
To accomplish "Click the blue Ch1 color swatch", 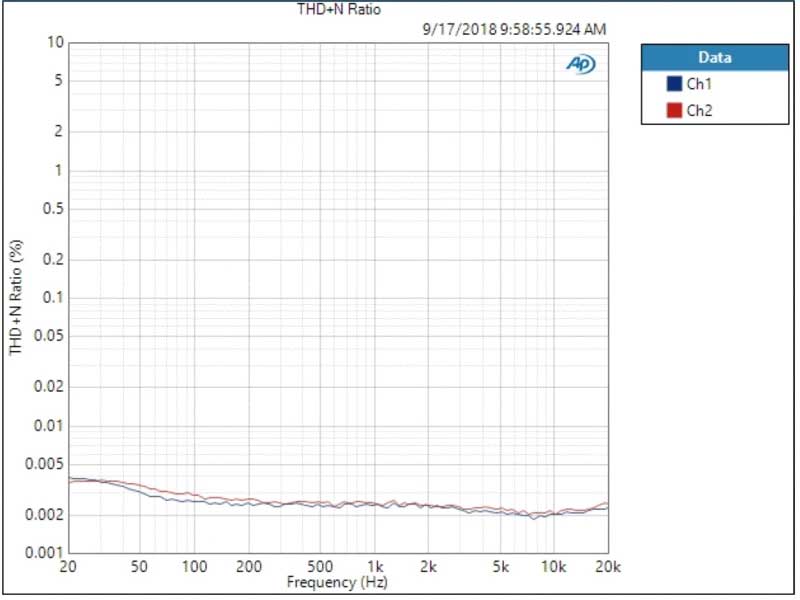I will point(674,84).
